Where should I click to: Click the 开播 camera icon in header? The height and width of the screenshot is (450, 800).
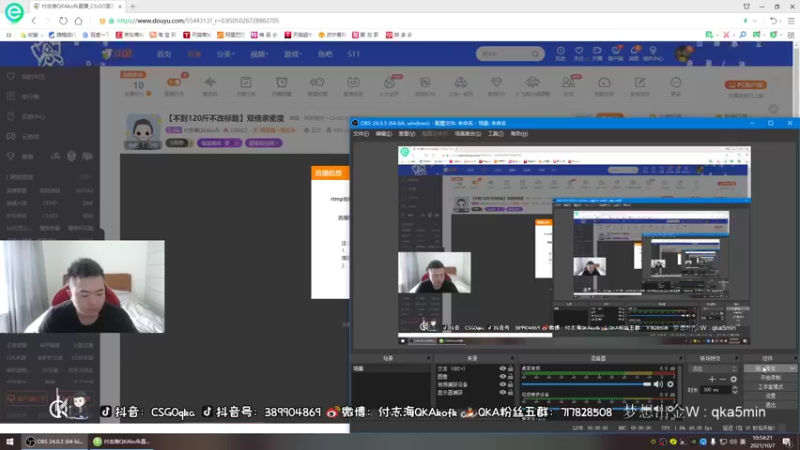[597, 51]
